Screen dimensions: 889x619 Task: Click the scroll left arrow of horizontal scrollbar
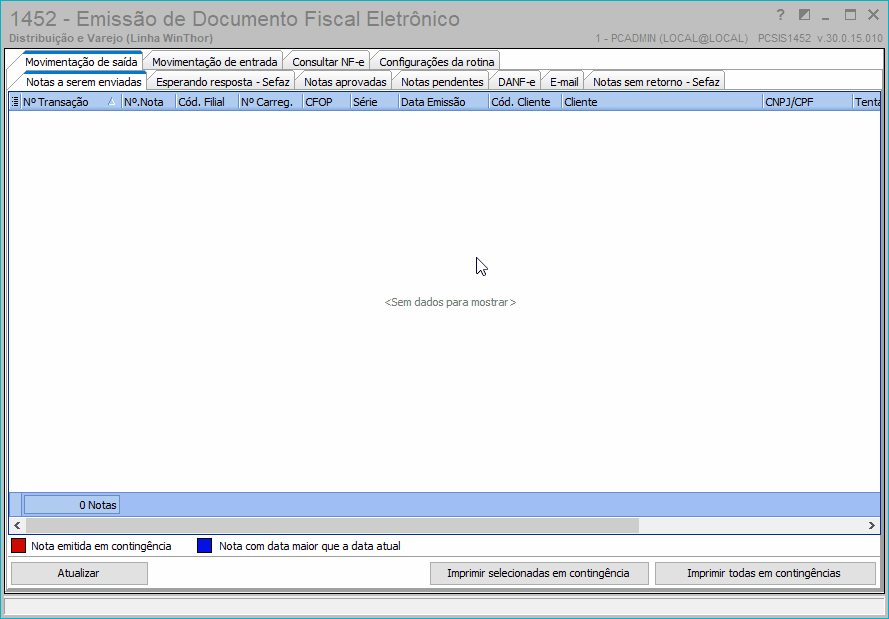coord(17,525)
